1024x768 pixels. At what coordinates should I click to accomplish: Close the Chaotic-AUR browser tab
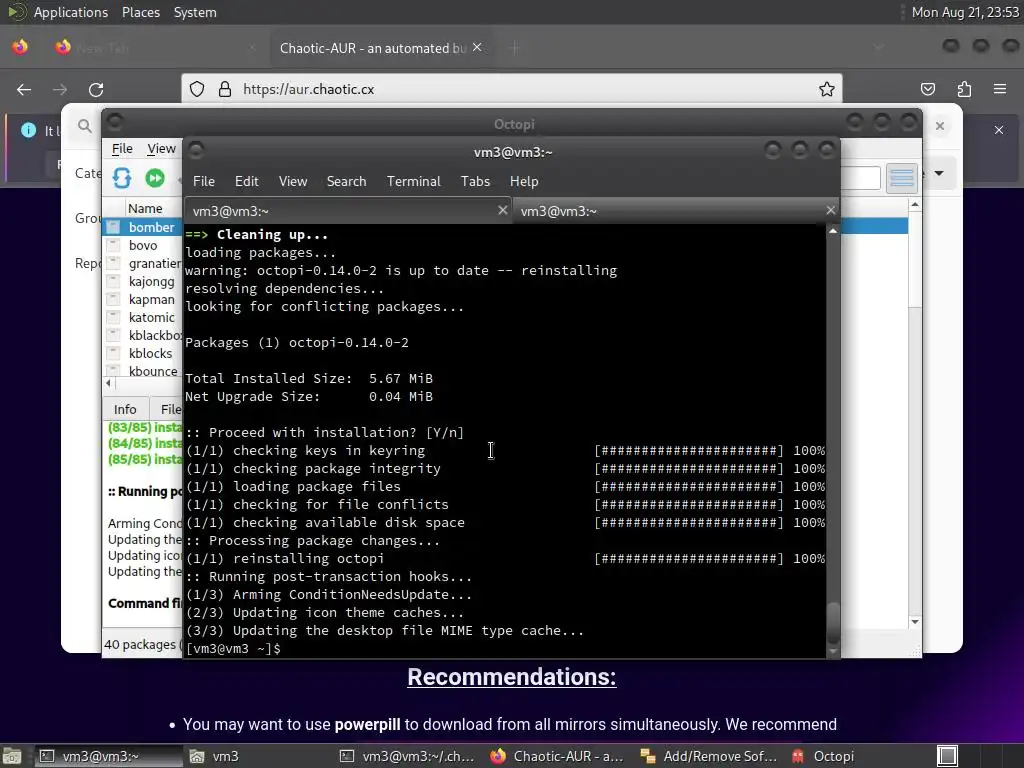pyautogui.click(x=477, y=48)
